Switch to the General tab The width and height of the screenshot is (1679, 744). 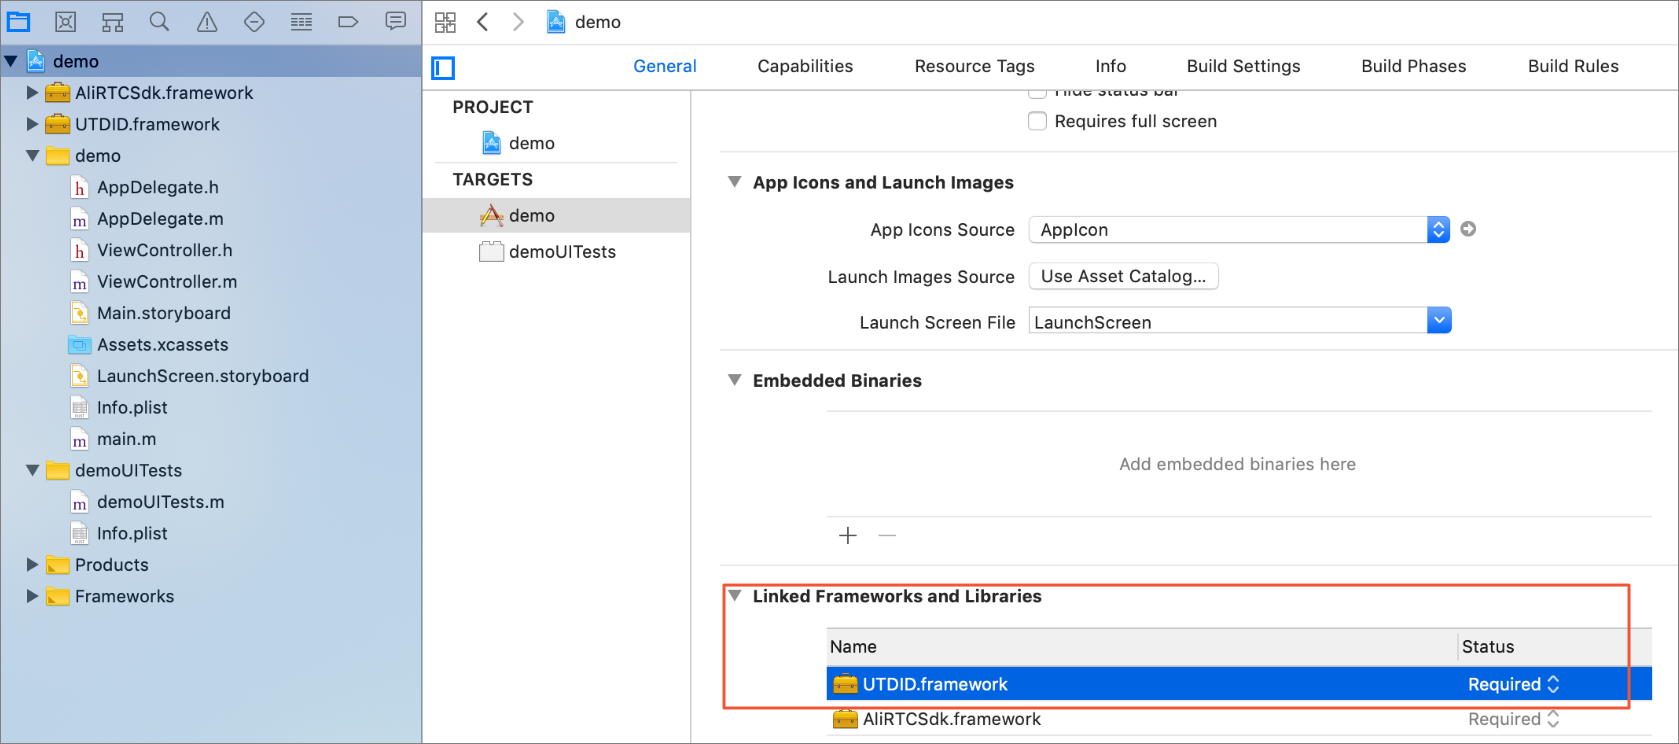(x=665, y=66)
